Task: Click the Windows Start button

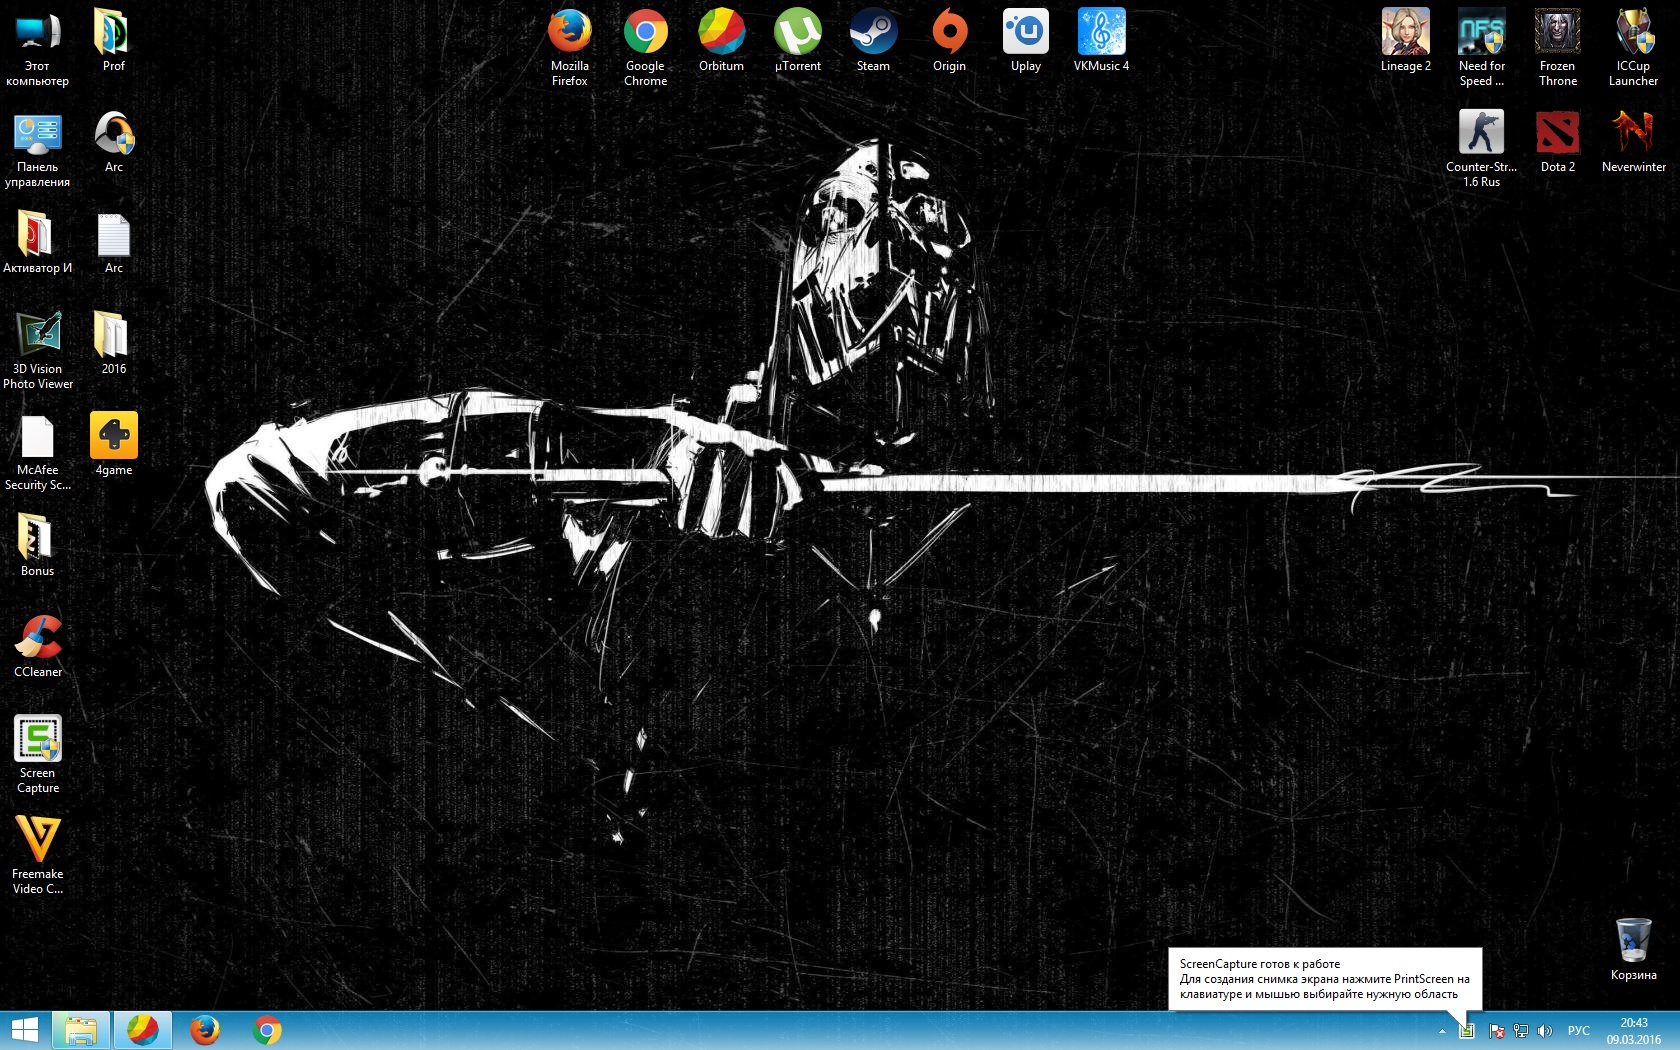Action: (x=24, y=1030)
